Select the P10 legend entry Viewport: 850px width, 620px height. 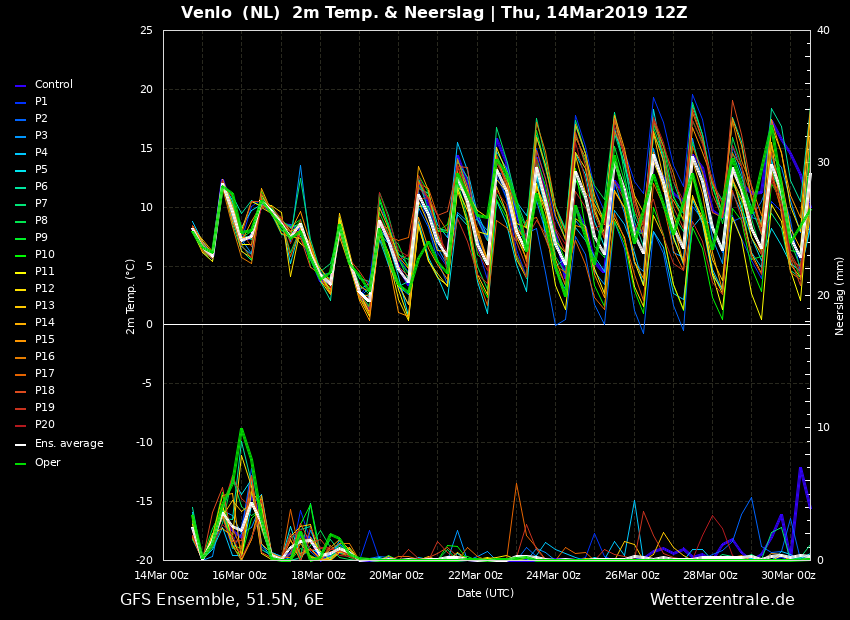44,255
